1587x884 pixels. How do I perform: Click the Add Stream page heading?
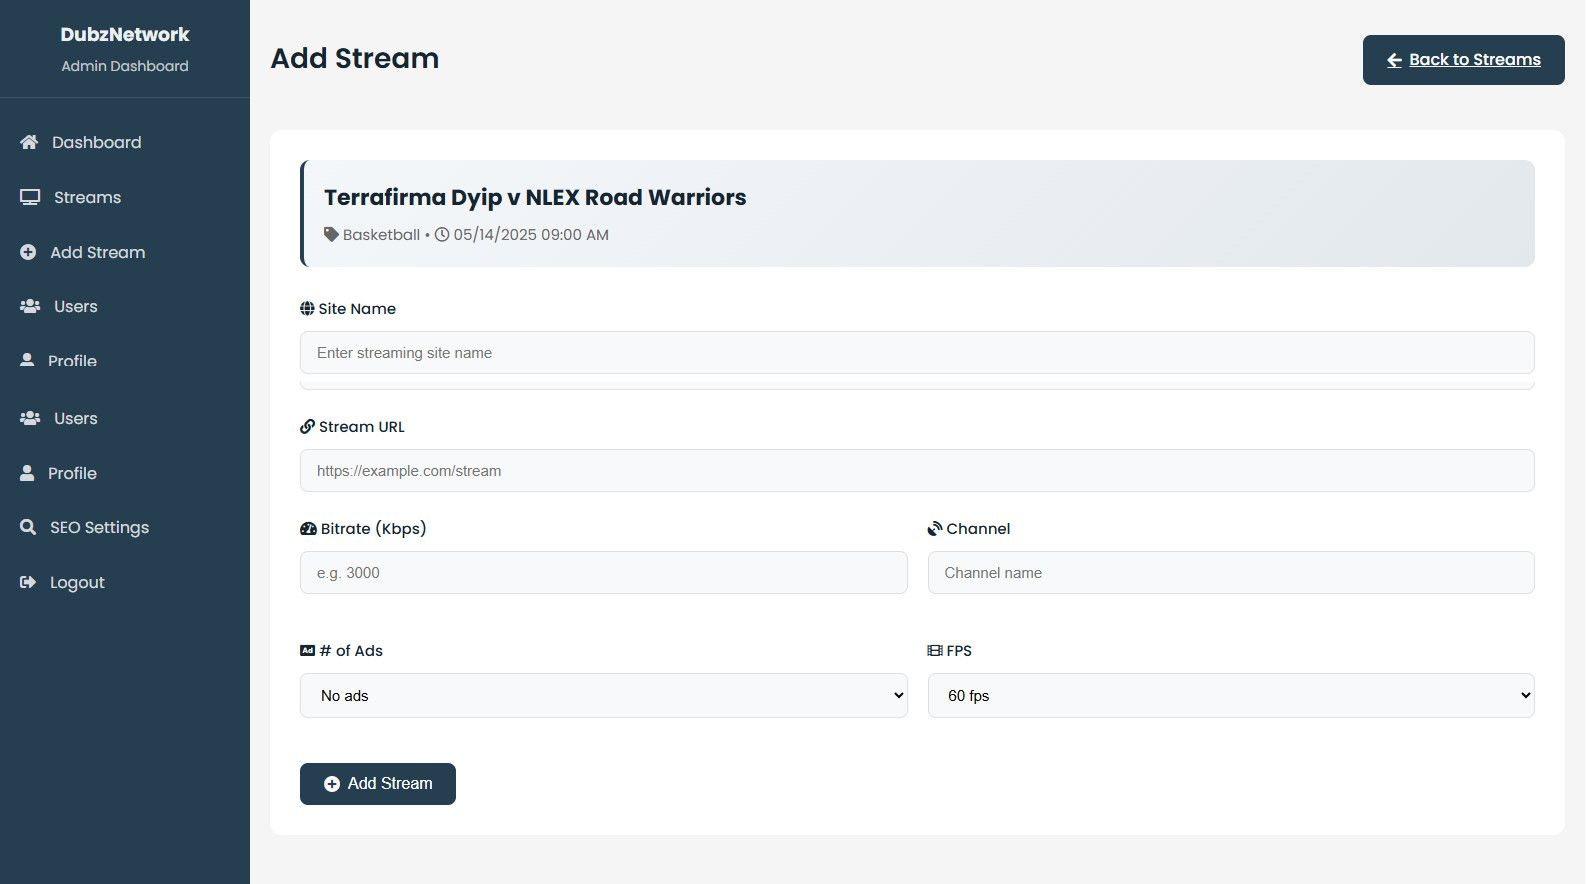click(355, 58)
